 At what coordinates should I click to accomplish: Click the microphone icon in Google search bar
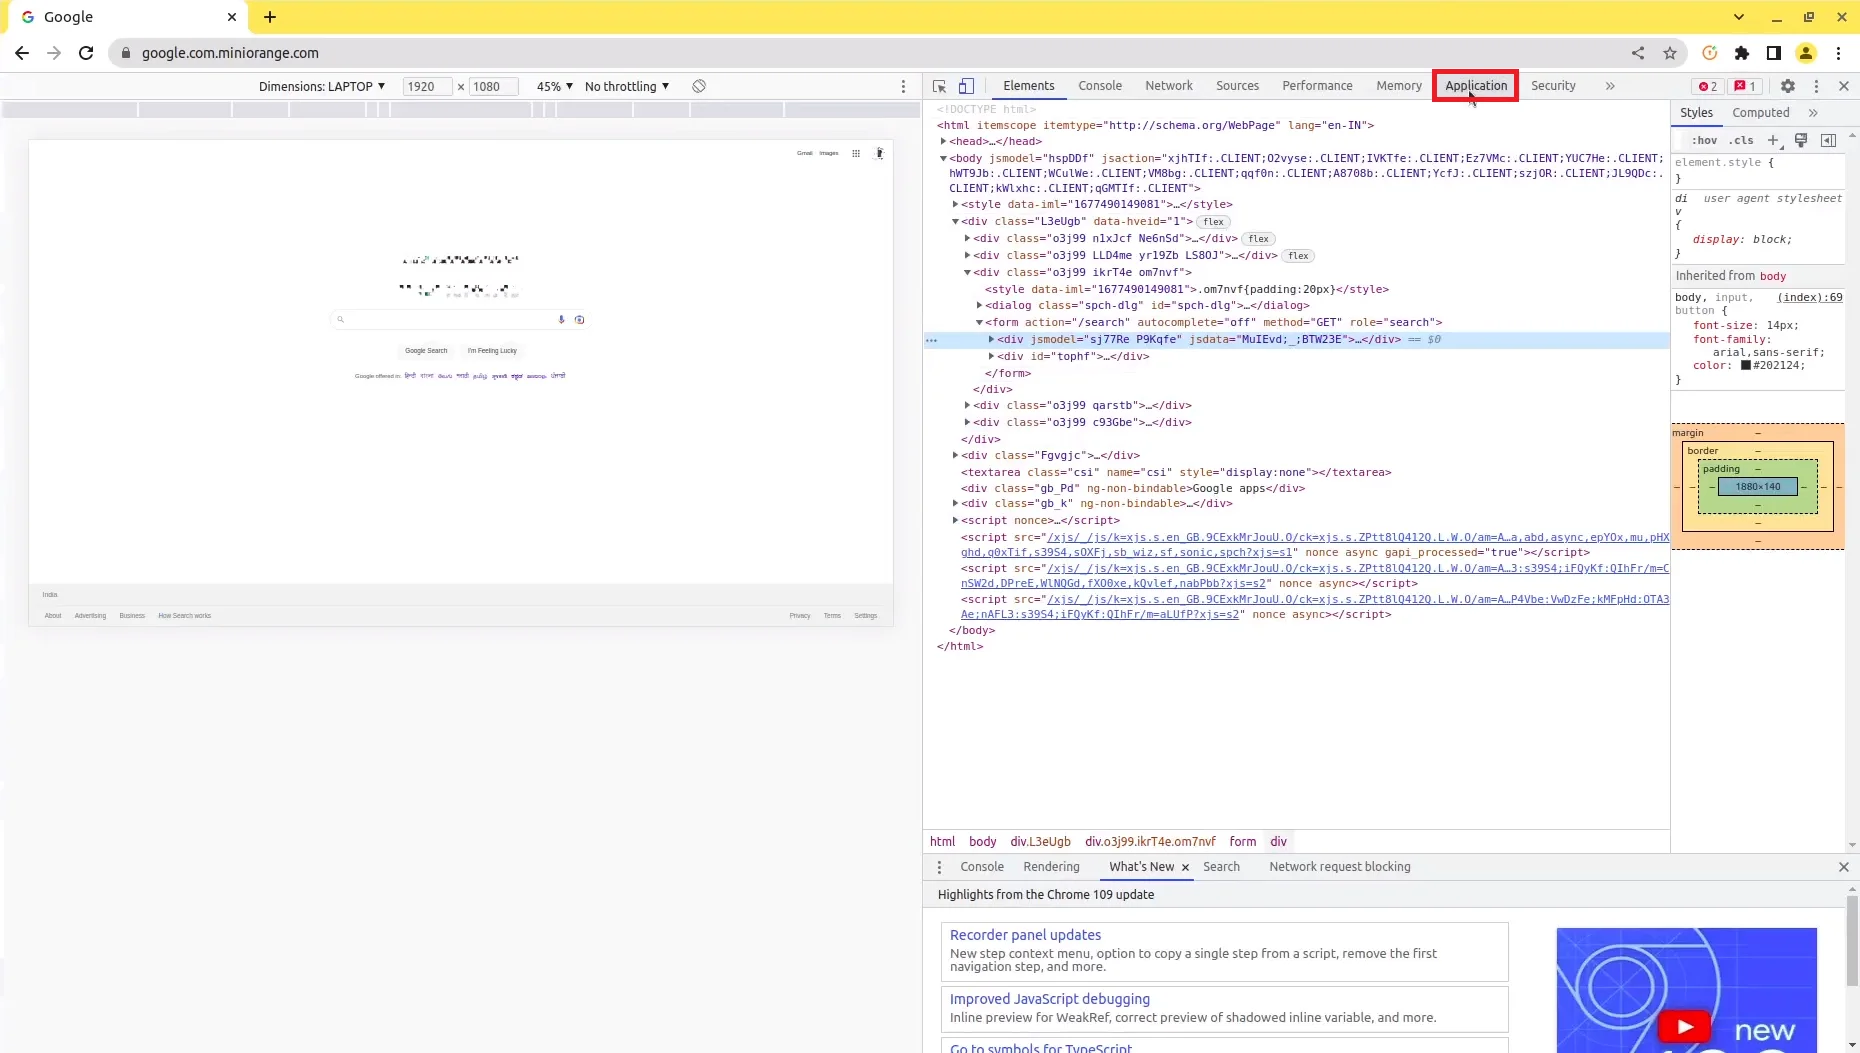[x=561, y=320]
